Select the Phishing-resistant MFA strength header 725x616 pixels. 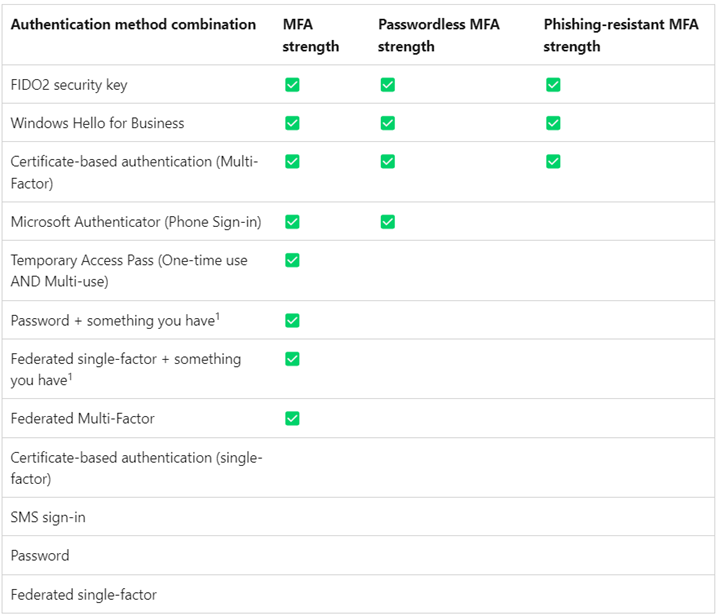(621, 35)
